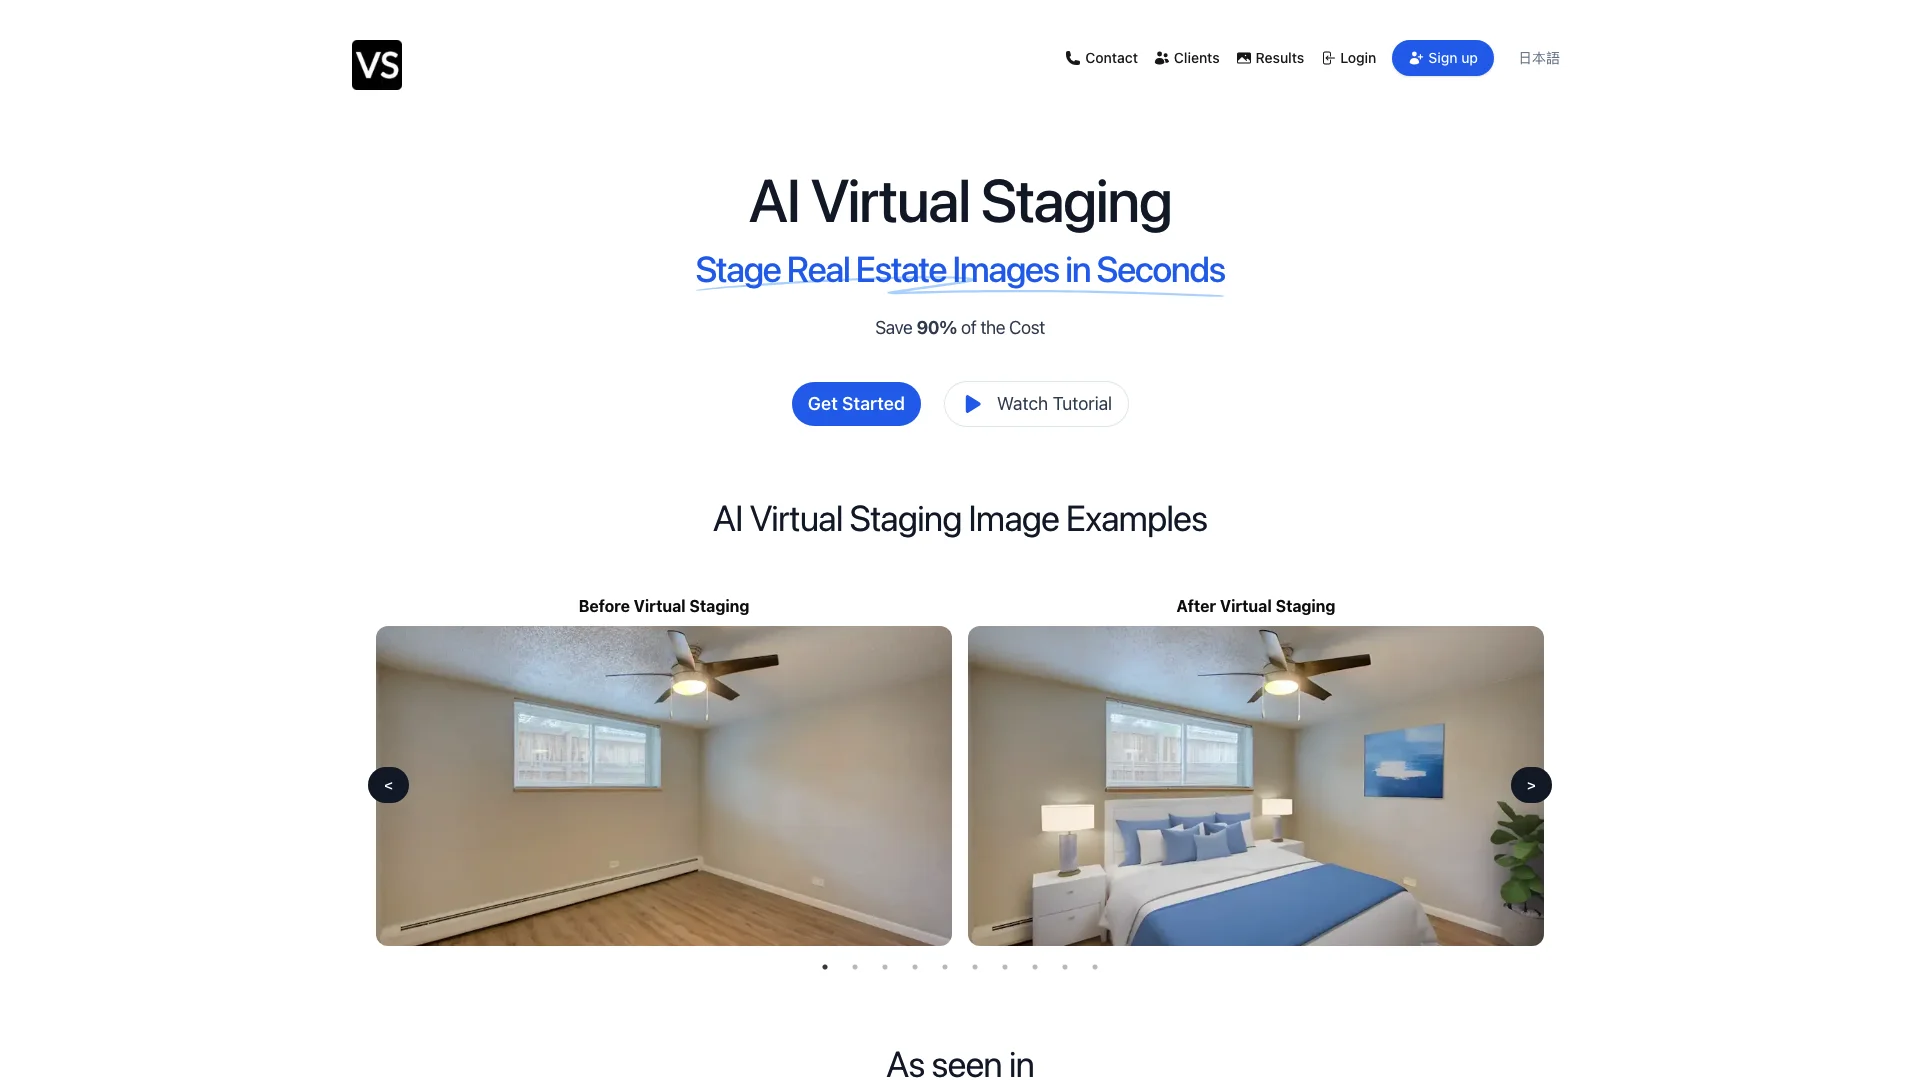Image resolution: width=1920 pixels, height=1080 pixels.
Task: Expand the Clients navigation menu item
Action: (1187, 58)
